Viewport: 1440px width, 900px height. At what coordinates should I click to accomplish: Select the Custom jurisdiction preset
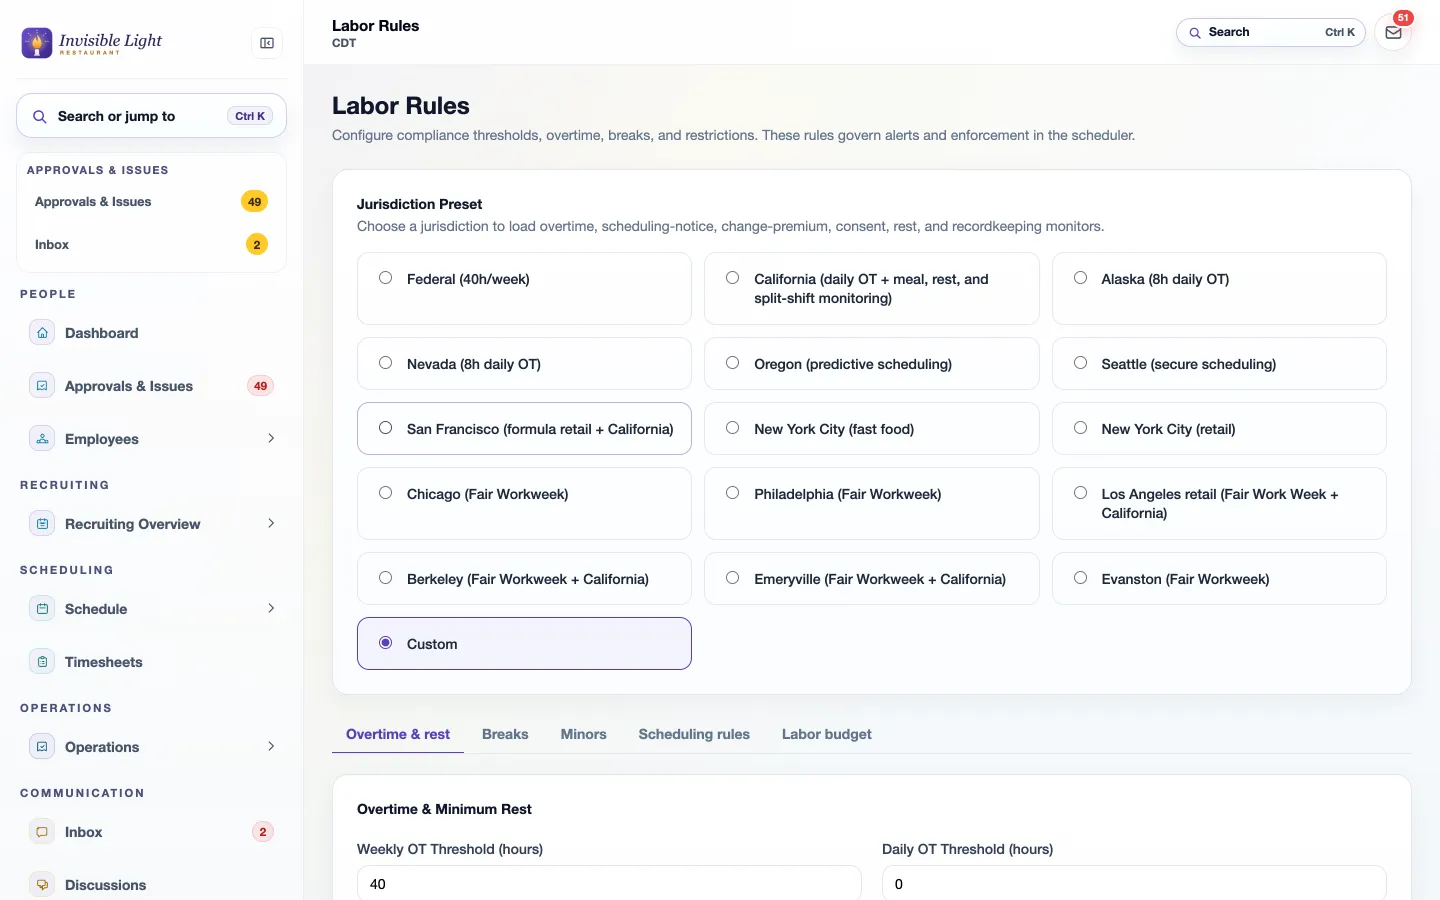[524, 643]
